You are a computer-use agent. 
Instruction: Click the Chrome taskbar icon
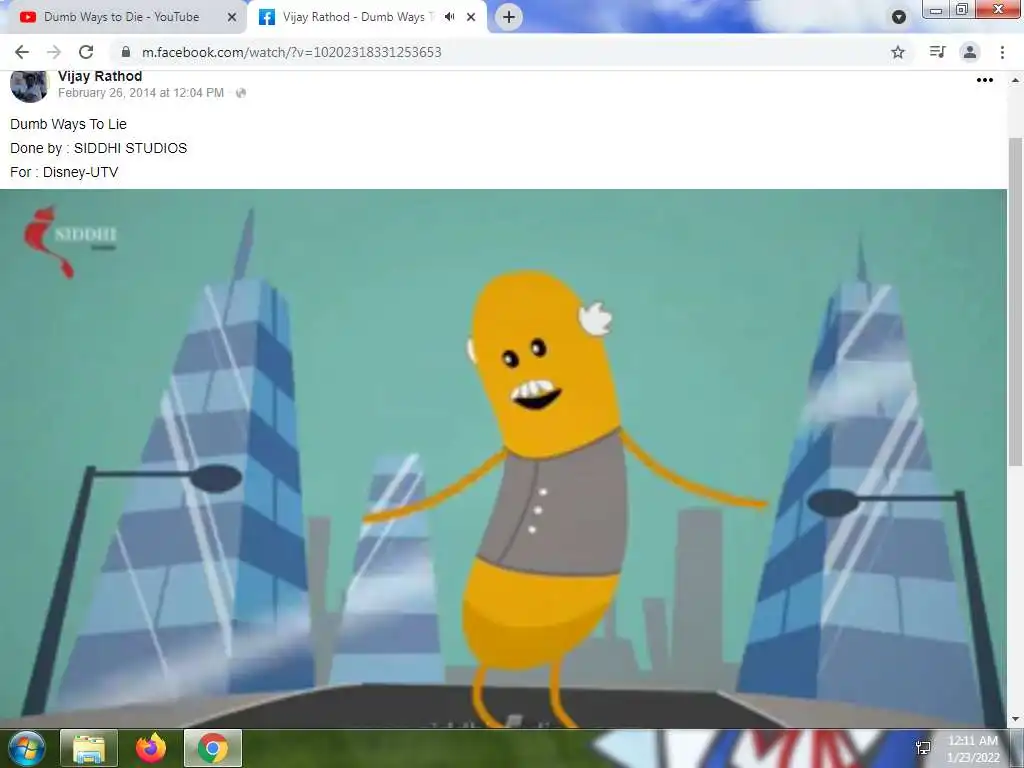point(213,748)
